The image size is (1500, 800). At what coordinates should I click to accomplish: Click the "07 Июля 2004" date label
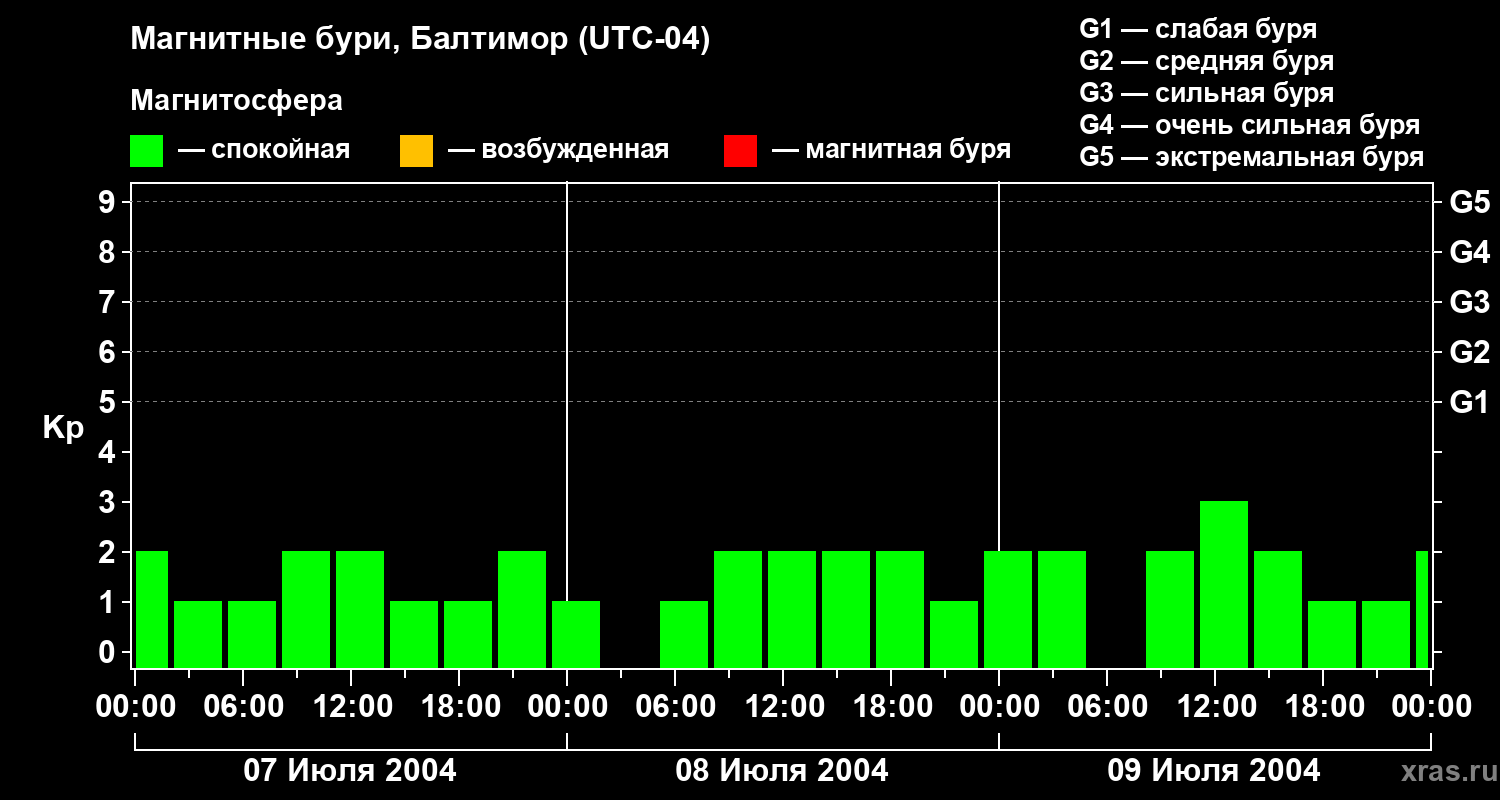tap(350, 770)
